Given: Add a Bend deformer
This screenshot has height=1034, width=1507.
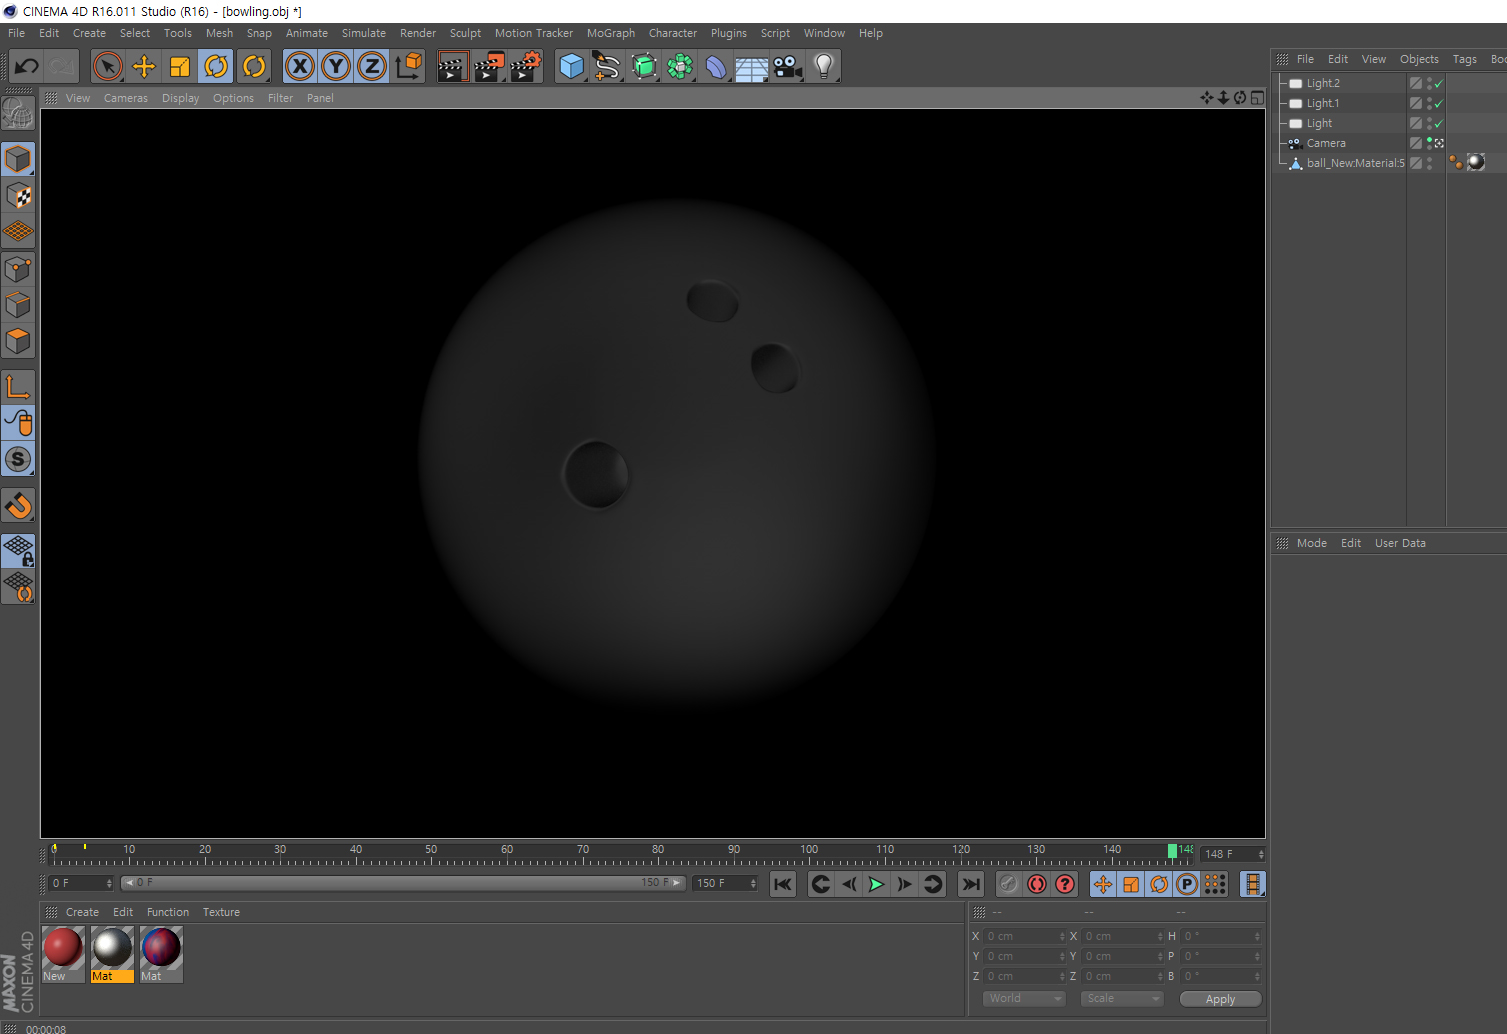Looking at the screenshot, I should point(716,67).
